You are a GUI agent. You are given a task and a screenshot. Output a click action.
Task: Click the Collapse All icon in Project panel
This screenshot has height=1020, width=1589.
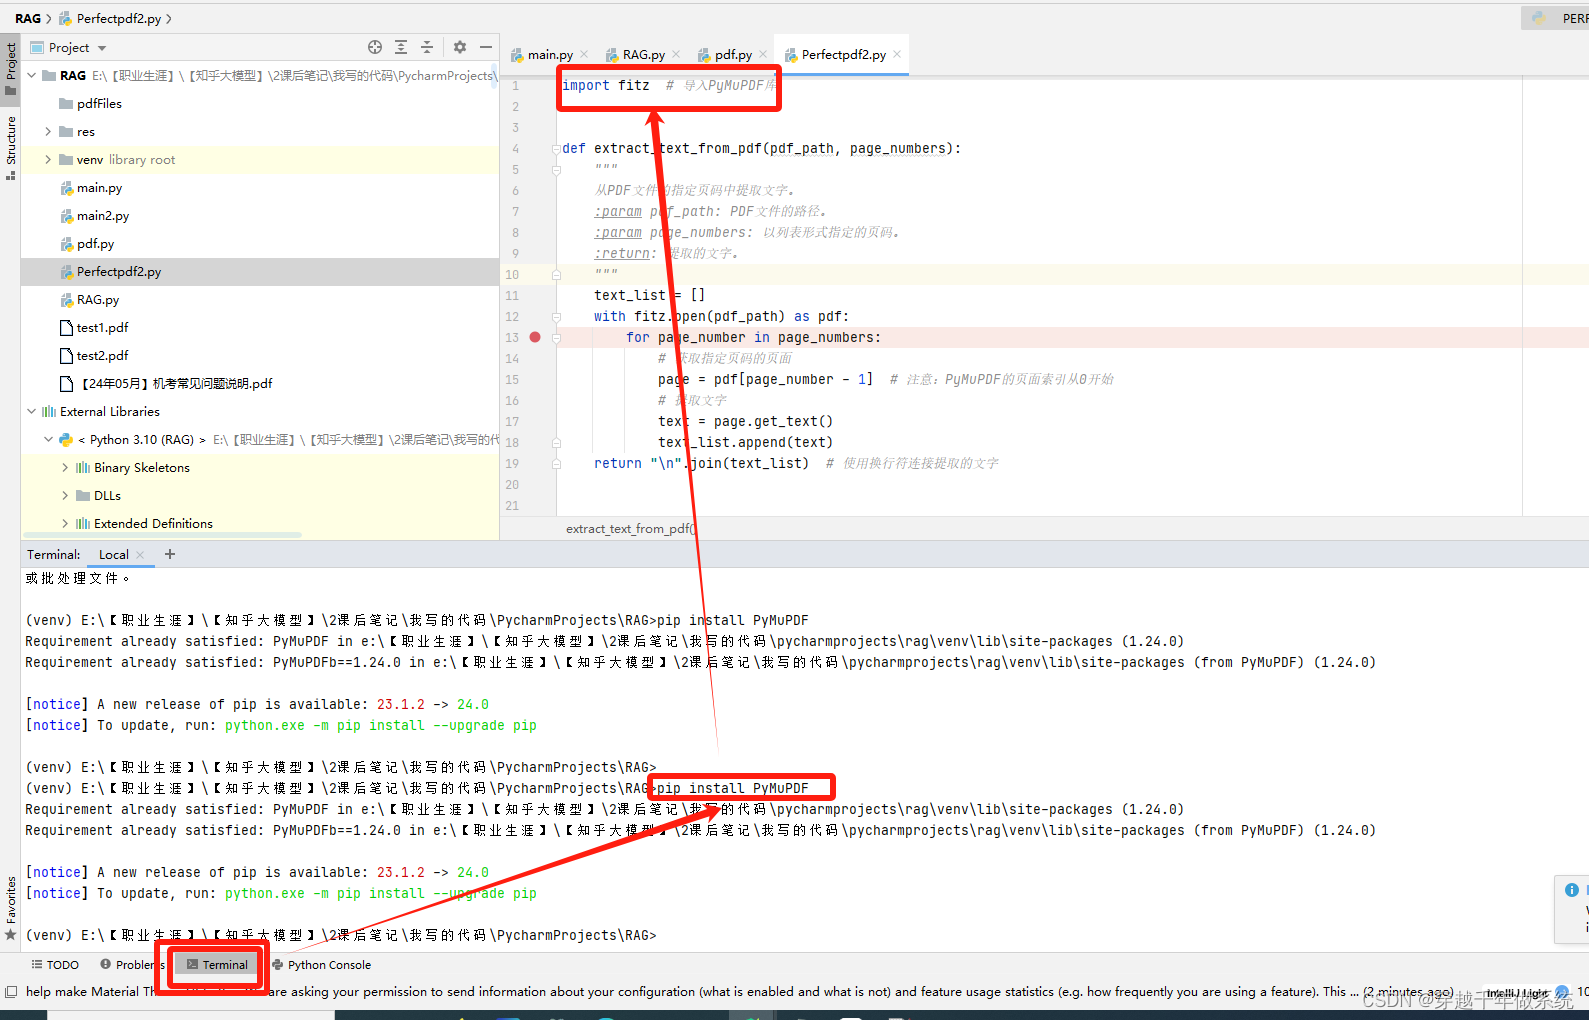[x=427, y=47]
